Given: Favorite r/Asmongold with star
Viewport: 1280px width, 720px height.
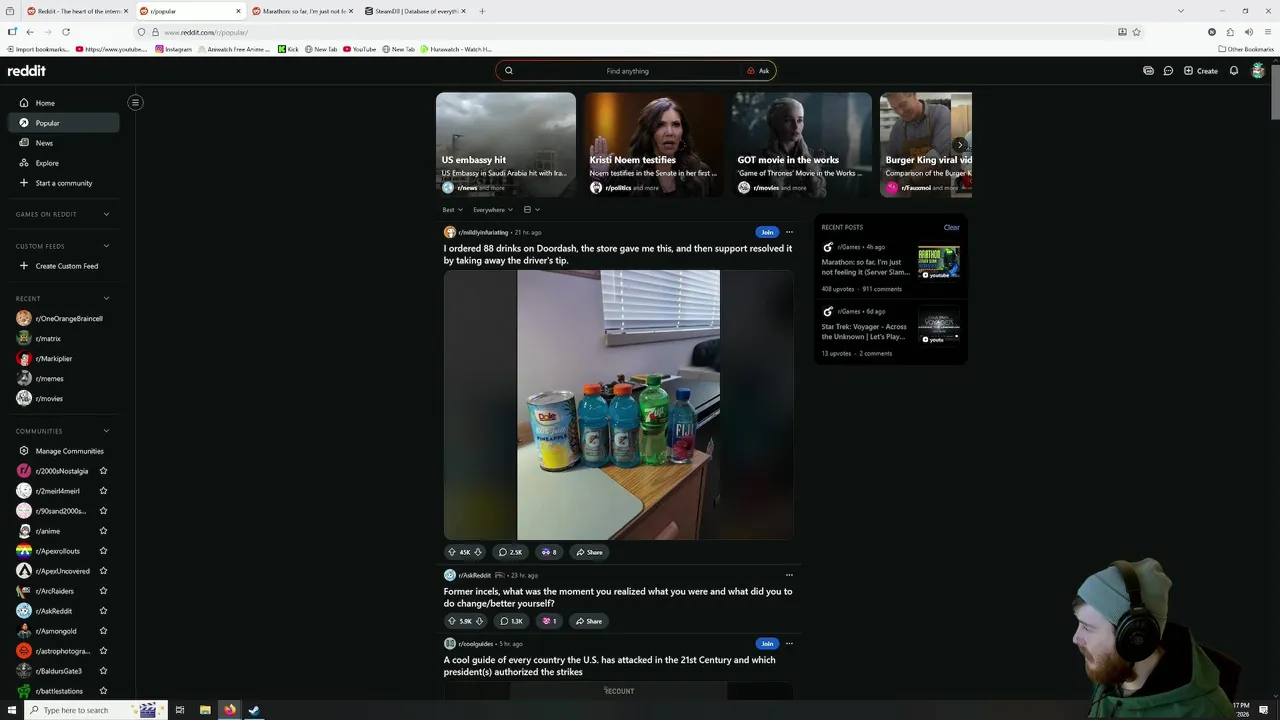Looking at the screenshot, I should click(x=103, y=631).
